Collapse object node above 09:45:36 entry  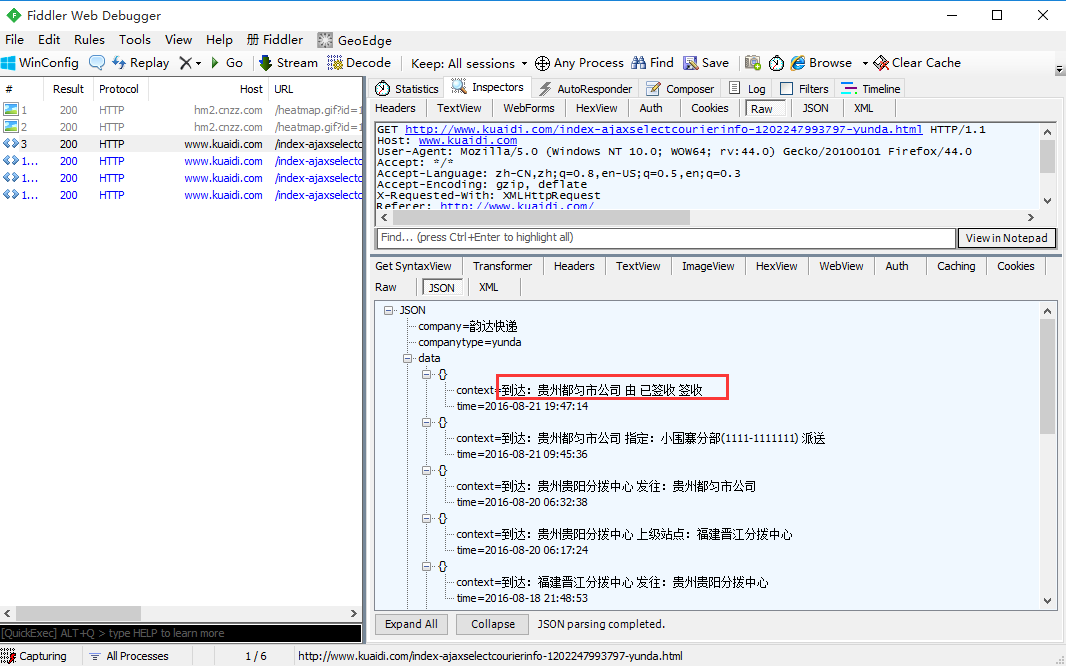click(427, 423)
